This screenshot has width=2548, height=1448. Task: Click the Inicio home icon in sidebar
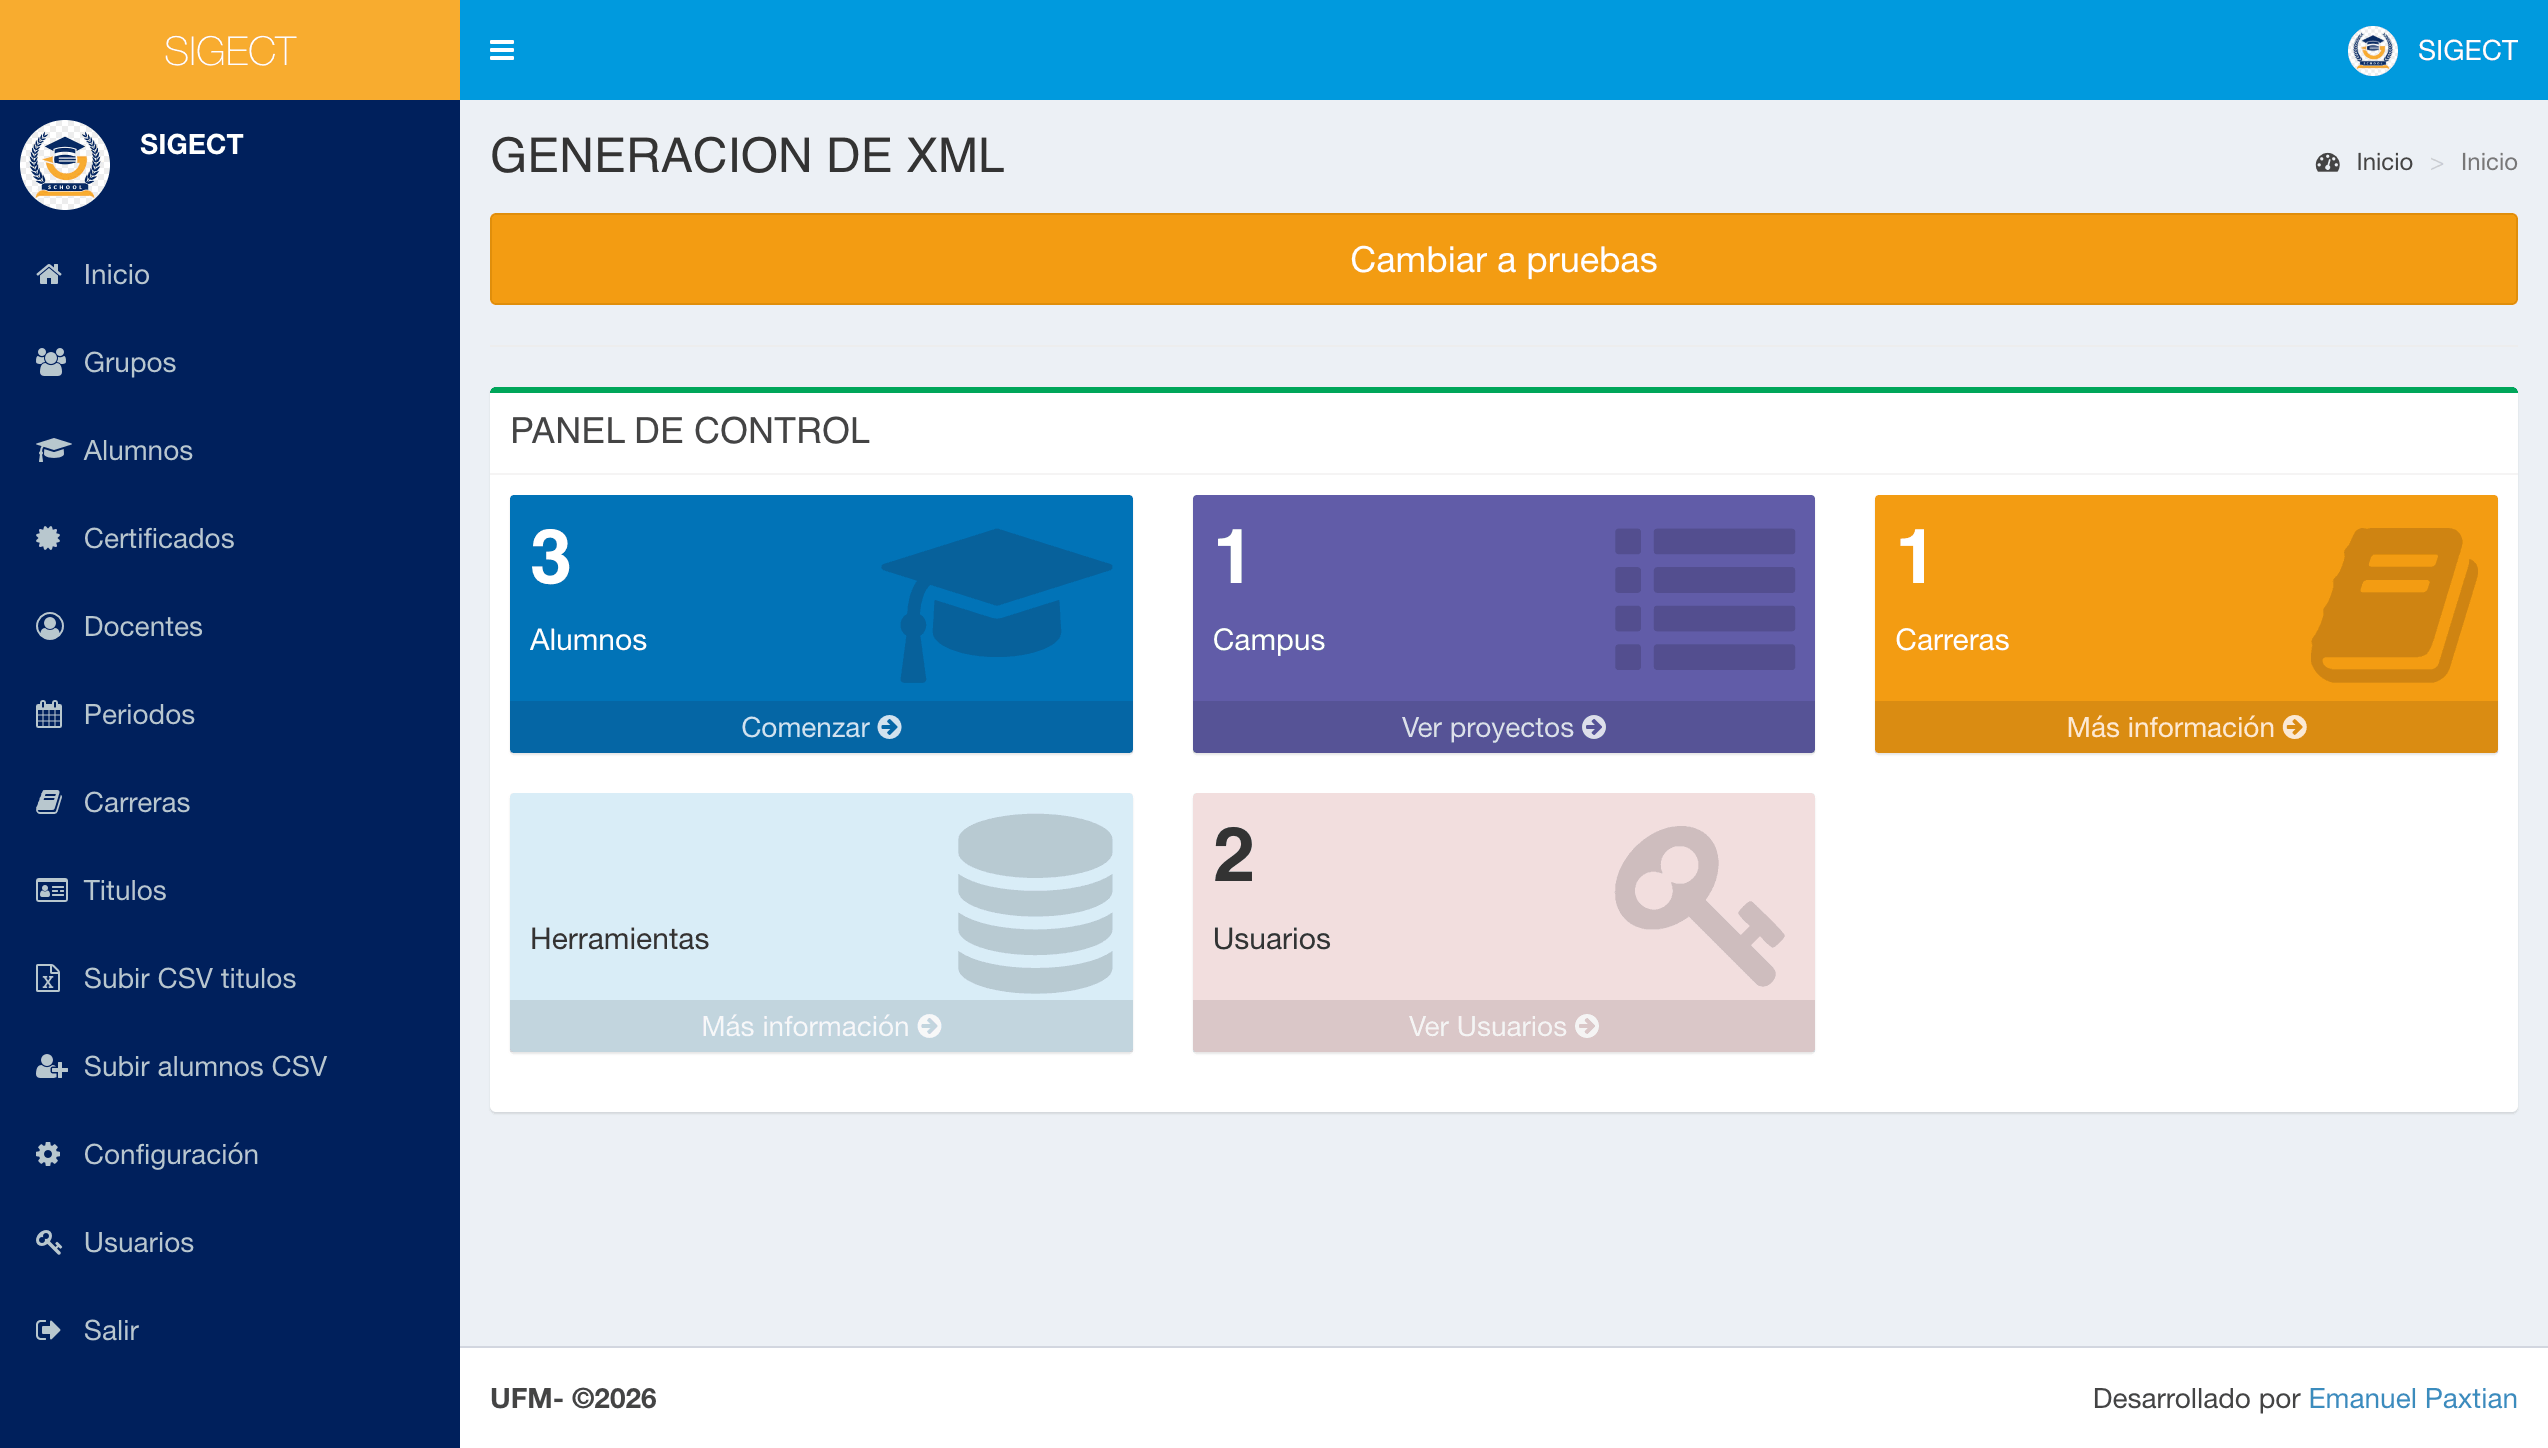pyautogui.click(x=49, y=274)
